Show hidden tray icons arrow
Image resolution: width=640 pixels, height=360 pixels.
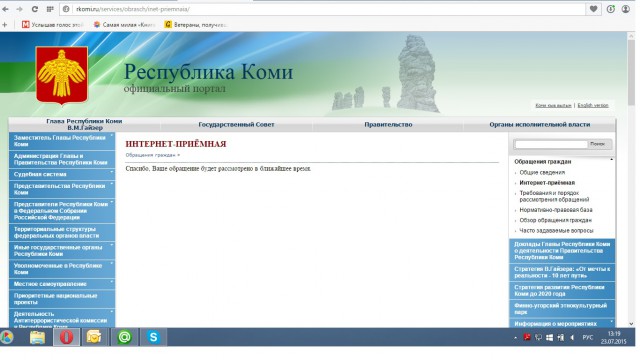(516, 338)
